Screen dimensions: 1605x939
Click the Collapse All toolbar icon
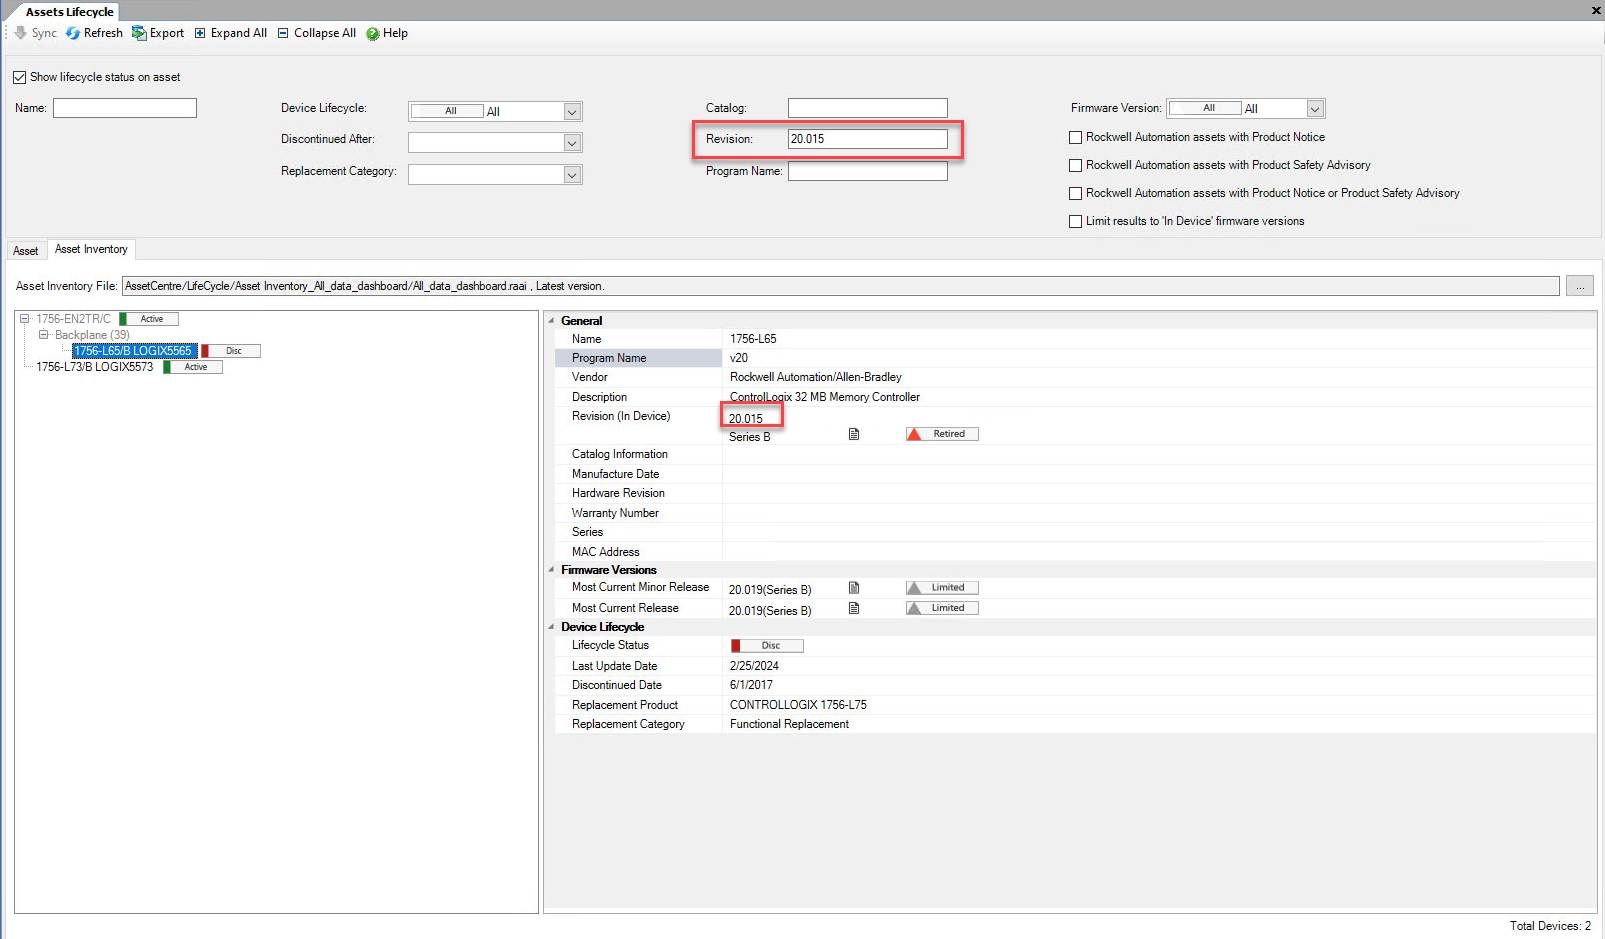point(283,33)
